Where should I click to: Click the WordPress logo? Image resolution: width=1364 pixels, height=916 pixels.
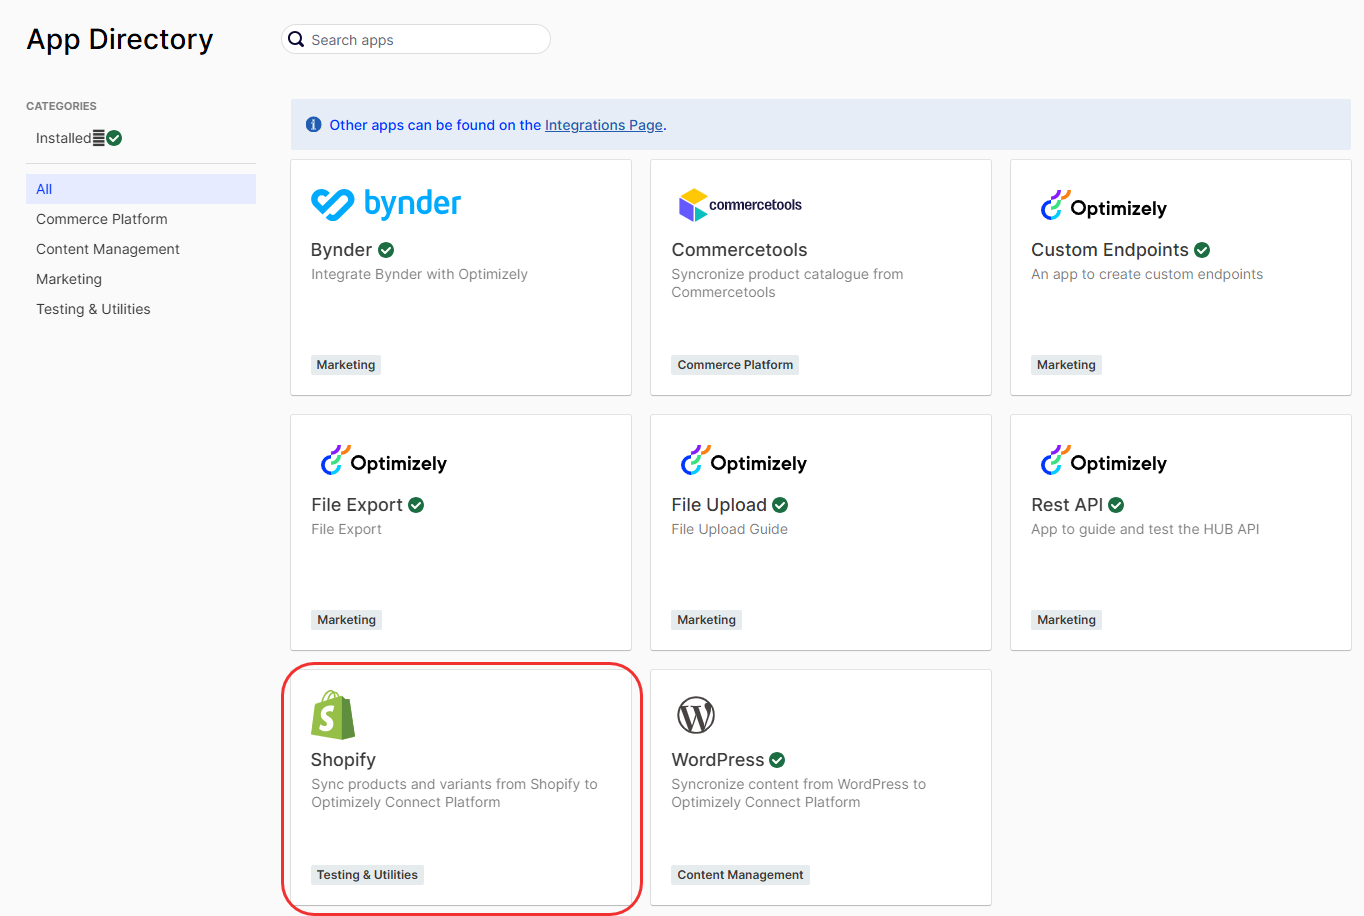tap(696, 715)
